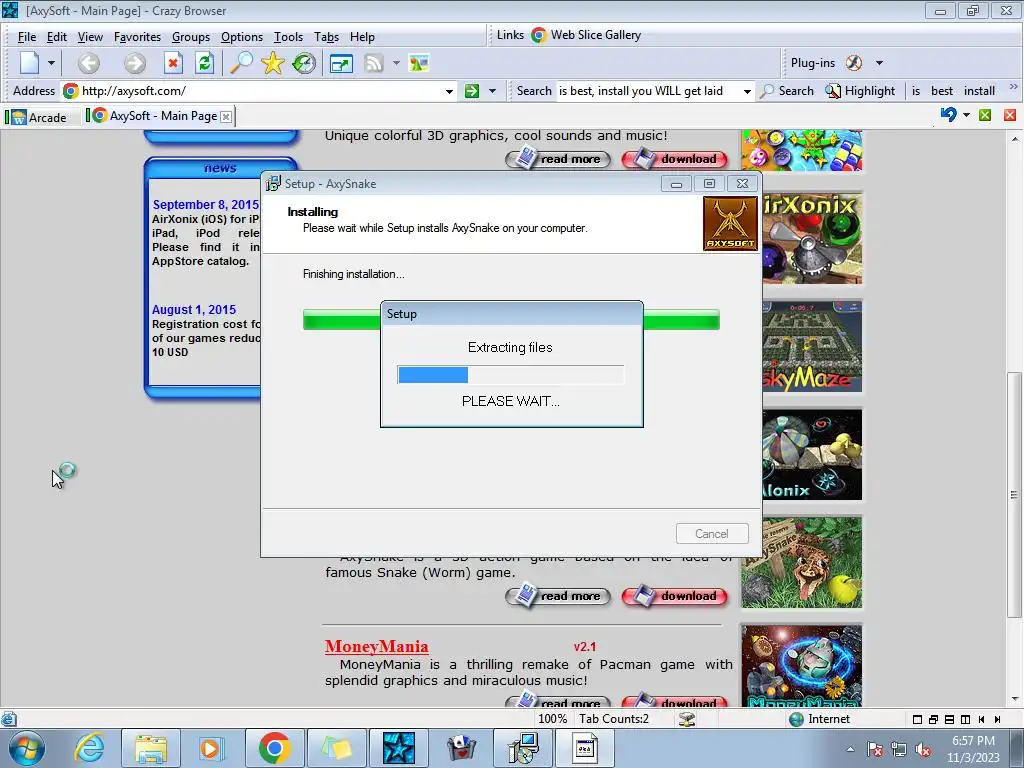Click the September 8, 2015 news heading
The width and height of the screenshot is (1024, 768).
point(206,204)
